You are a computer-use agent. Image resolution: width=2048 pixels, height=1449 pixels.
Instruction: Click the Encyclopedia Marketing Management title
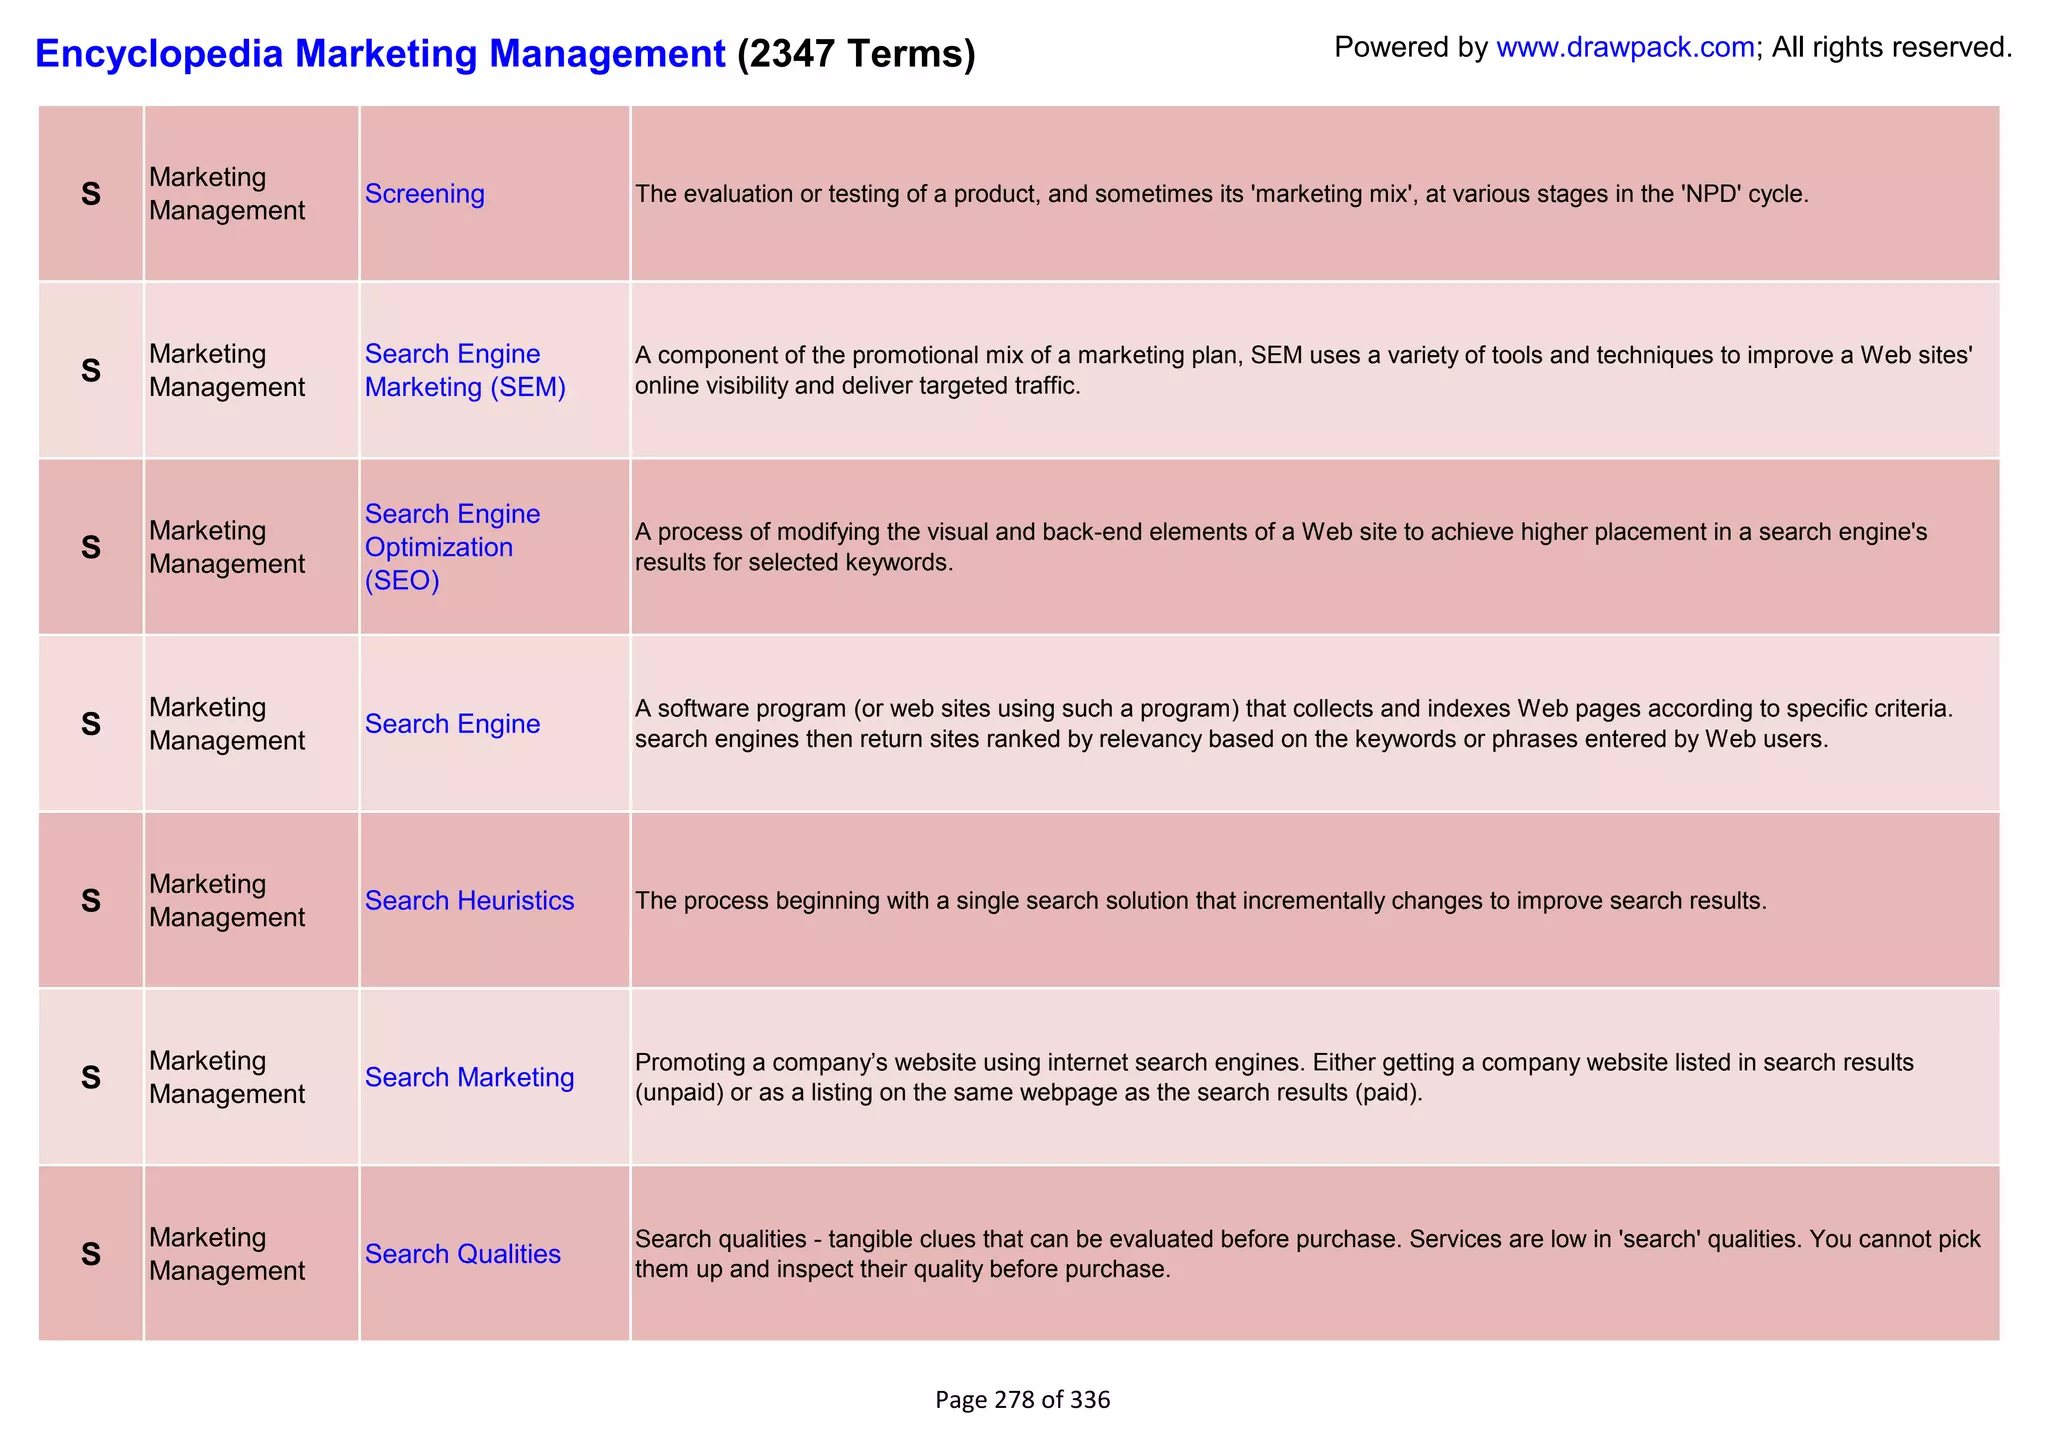(x=380, y=53)
